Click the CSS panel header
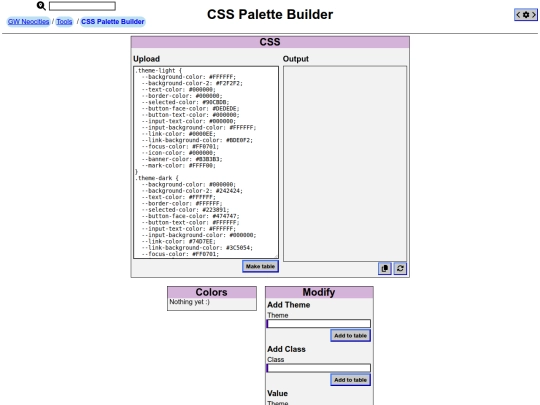Screen dimensions: 540x405 pyautogui.click(x=270, y=42)
